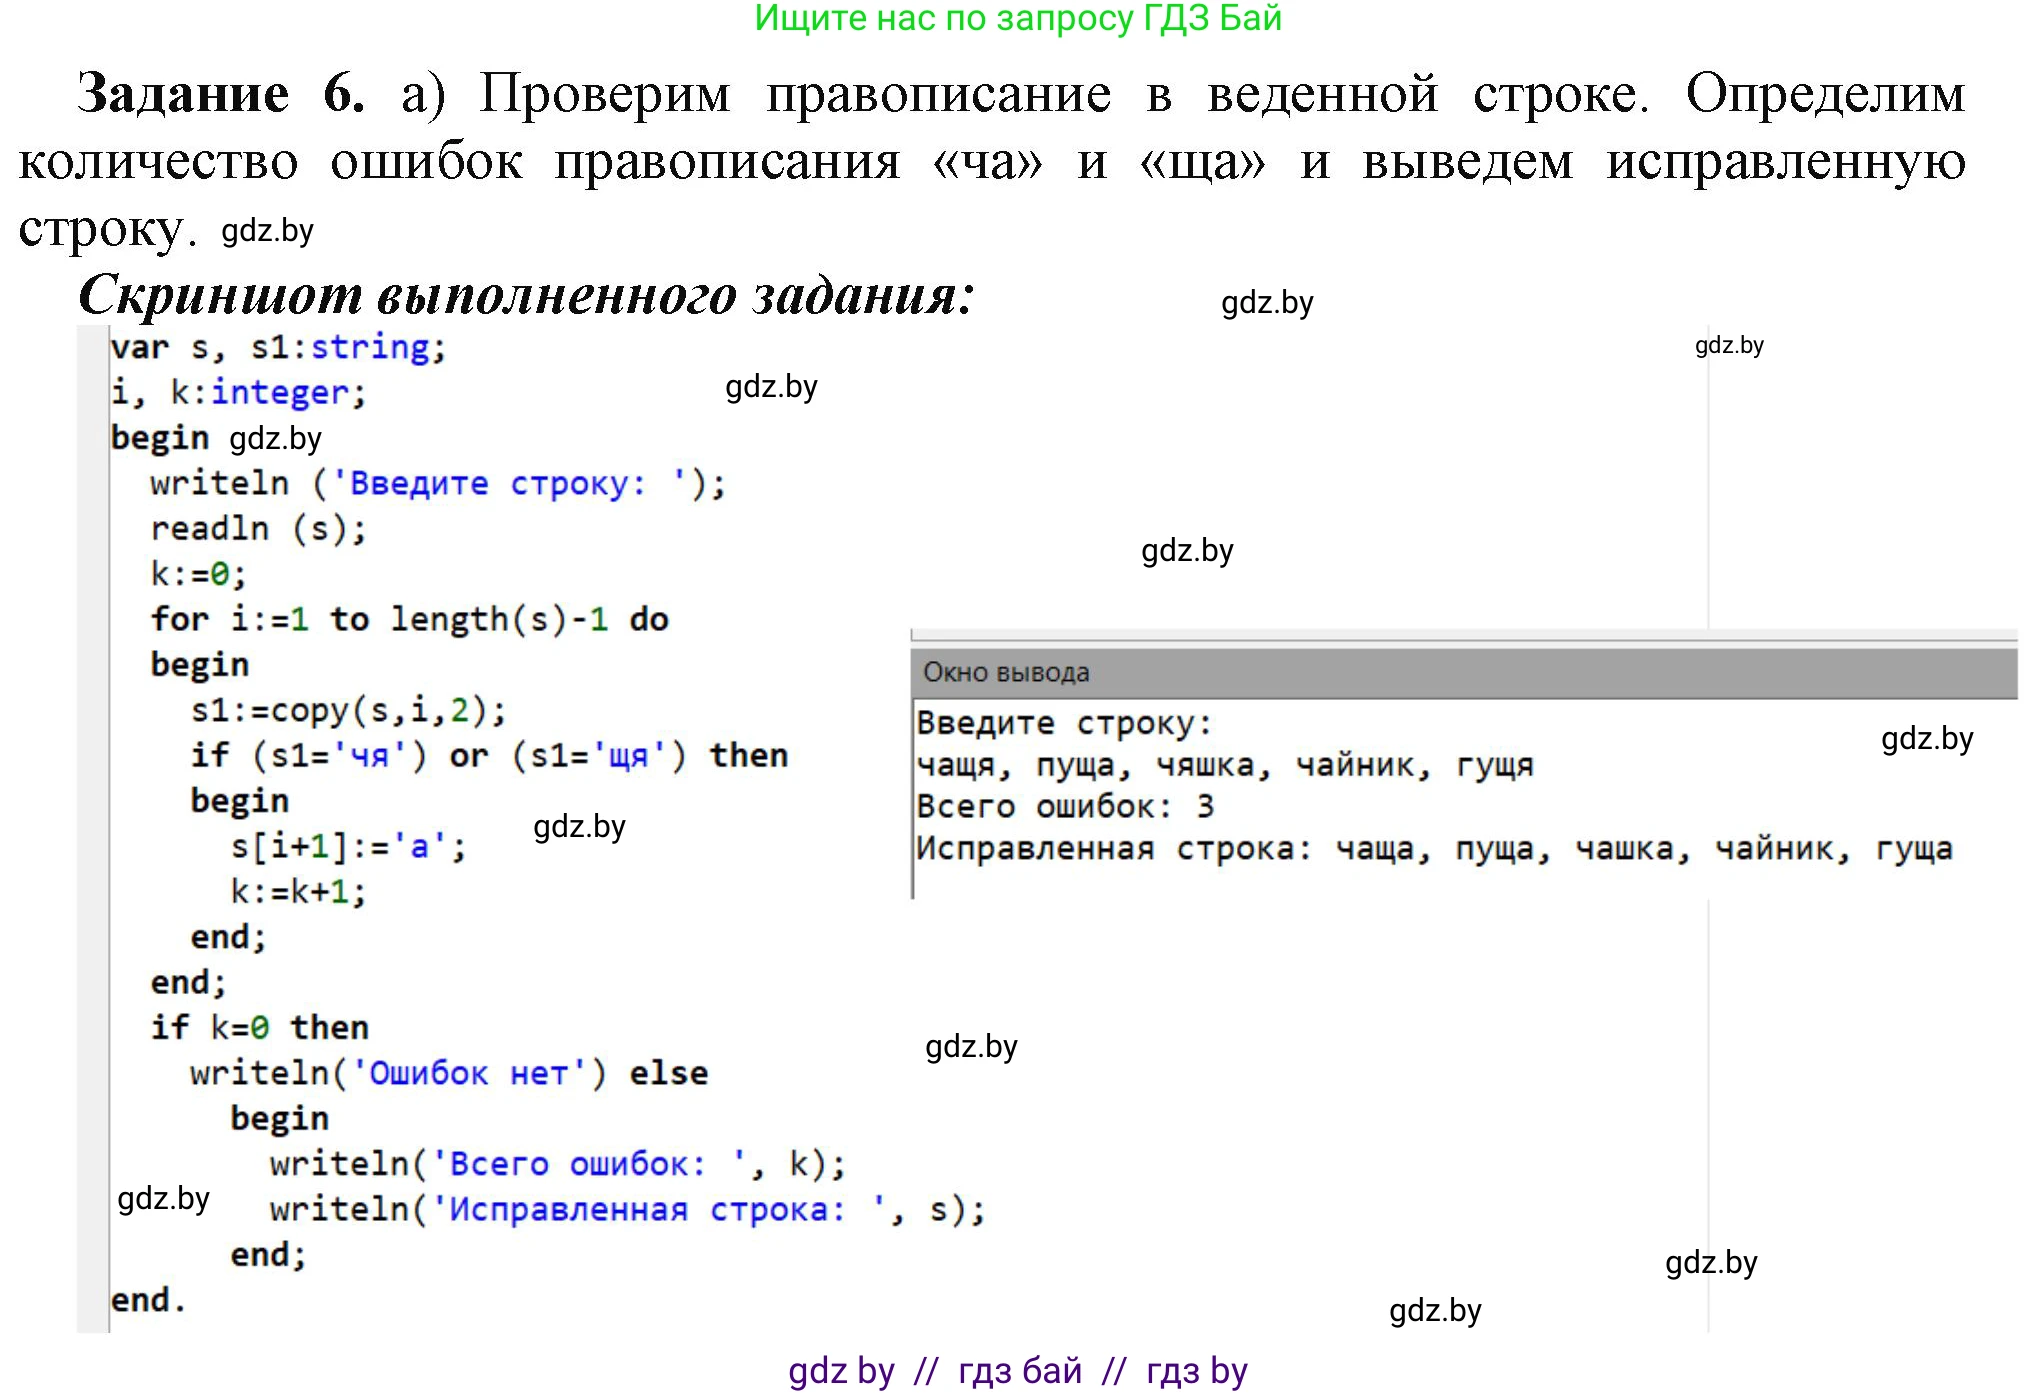This screenshot has height=1394, width=2039.
Task: Click the green 'Ищите нас по запросу ГДЗ Бай' header
Action: [x=1018, y=18]
